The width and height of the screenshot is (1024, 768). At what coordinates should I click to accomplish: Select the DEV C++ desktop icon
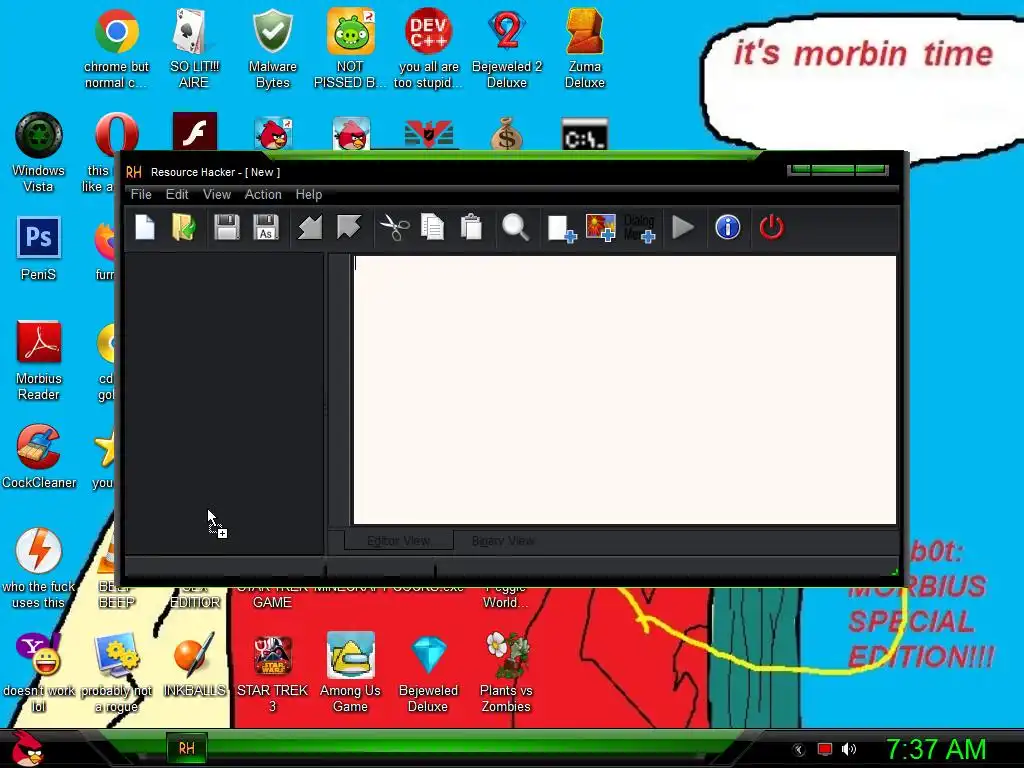(428, 49)
